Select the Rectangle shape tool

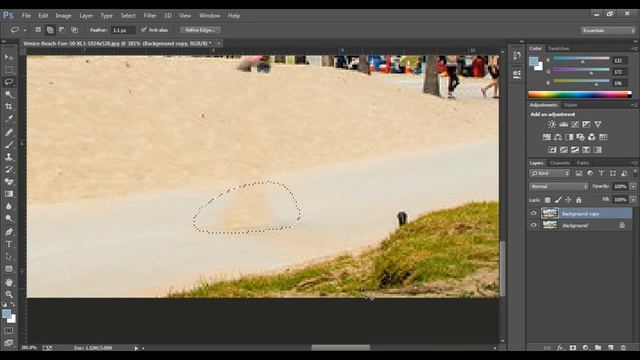point(9,269)
